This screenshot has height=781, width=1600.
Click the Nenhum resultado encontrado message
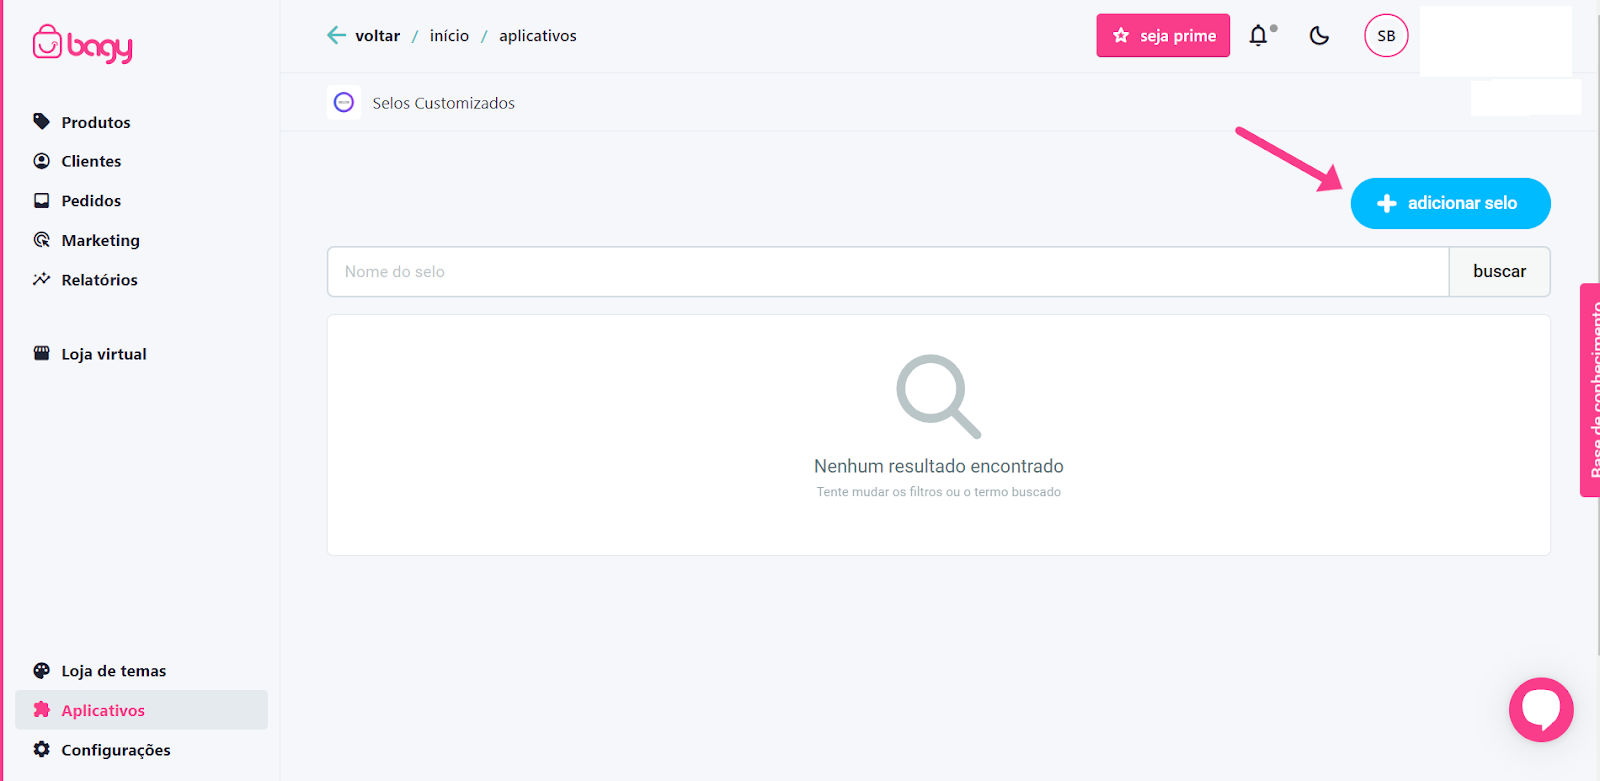click(939, 466)
